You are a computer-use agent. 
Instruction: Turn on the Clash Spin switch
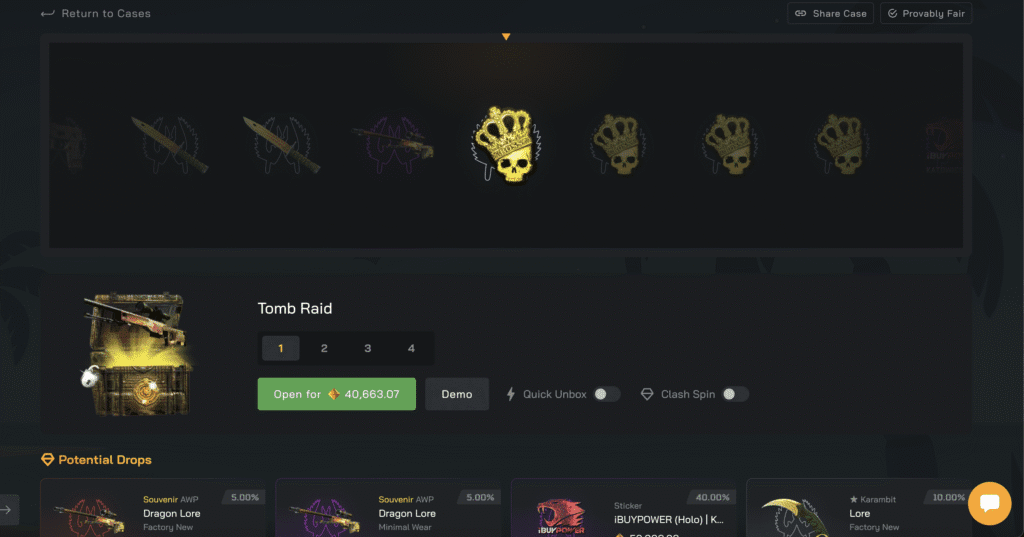coord(735,394)
